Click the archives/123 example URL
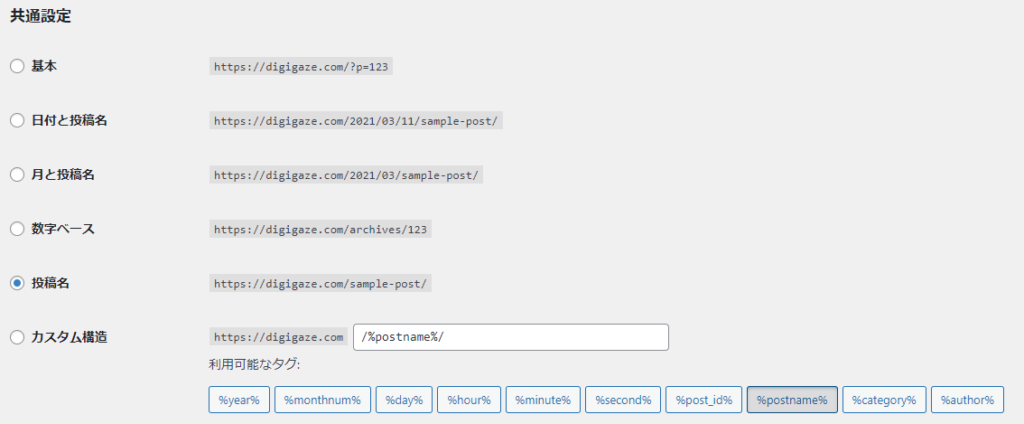 click(320, 229)
